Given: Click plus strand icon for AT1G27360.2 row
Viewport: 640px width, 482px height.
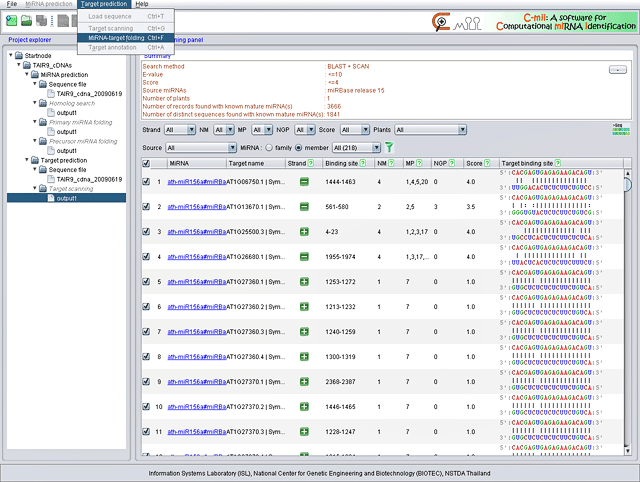Looking at the screenshot, I should point(304,307).
